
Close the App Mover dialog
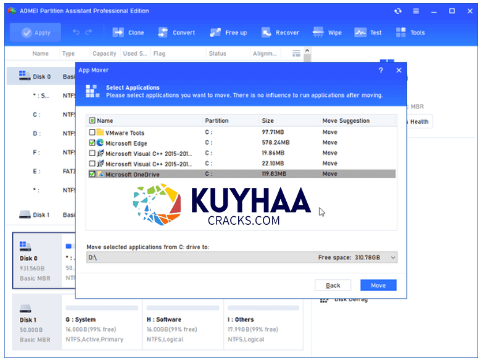pos(399,70)
